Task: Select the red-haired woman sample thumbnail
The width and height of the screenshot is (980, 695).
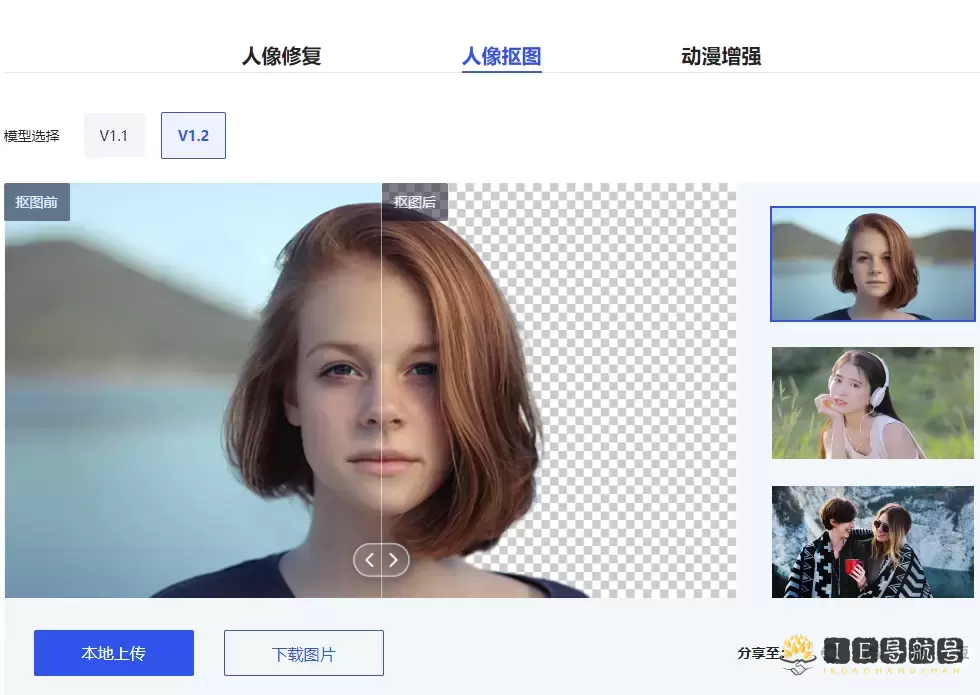Action: click(x=872, y=264)
